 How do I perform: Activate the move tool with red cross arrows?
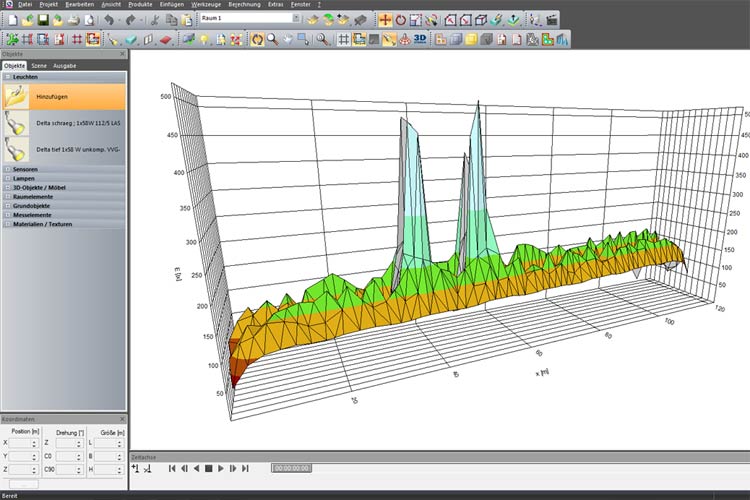[x=385, y=20]
